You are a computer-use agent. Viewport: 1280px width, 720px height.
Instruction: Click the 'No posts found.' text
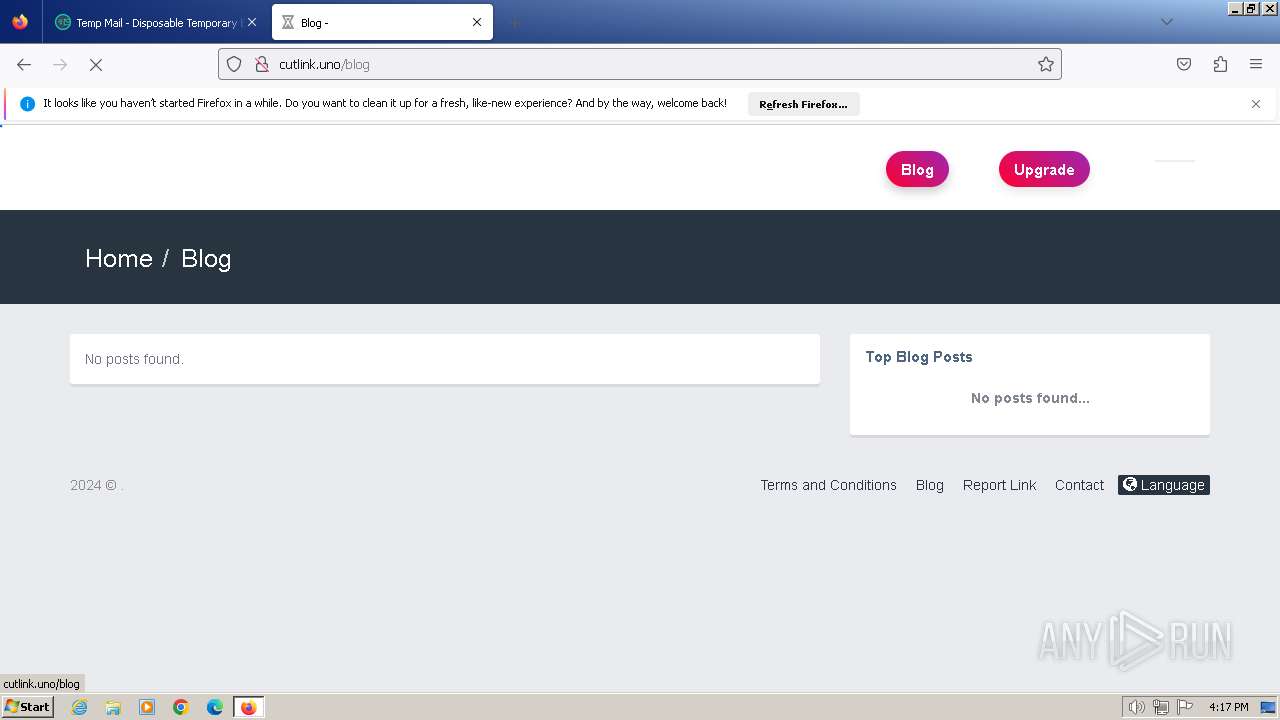(134, 359)
